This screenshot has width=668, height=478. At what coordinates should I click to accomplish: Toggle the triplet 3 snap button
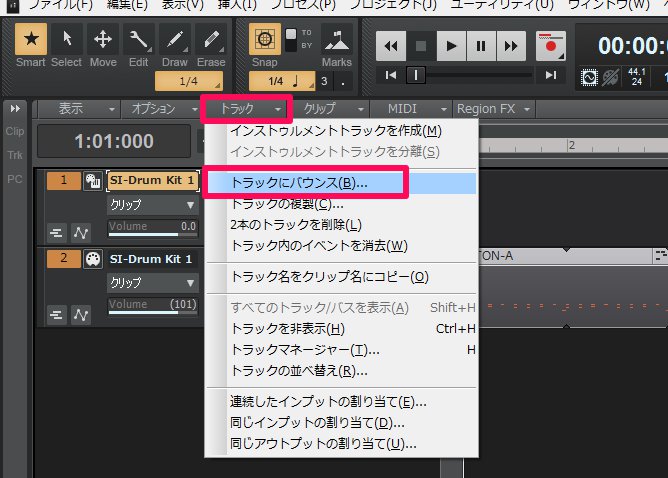tap(324, 81)
